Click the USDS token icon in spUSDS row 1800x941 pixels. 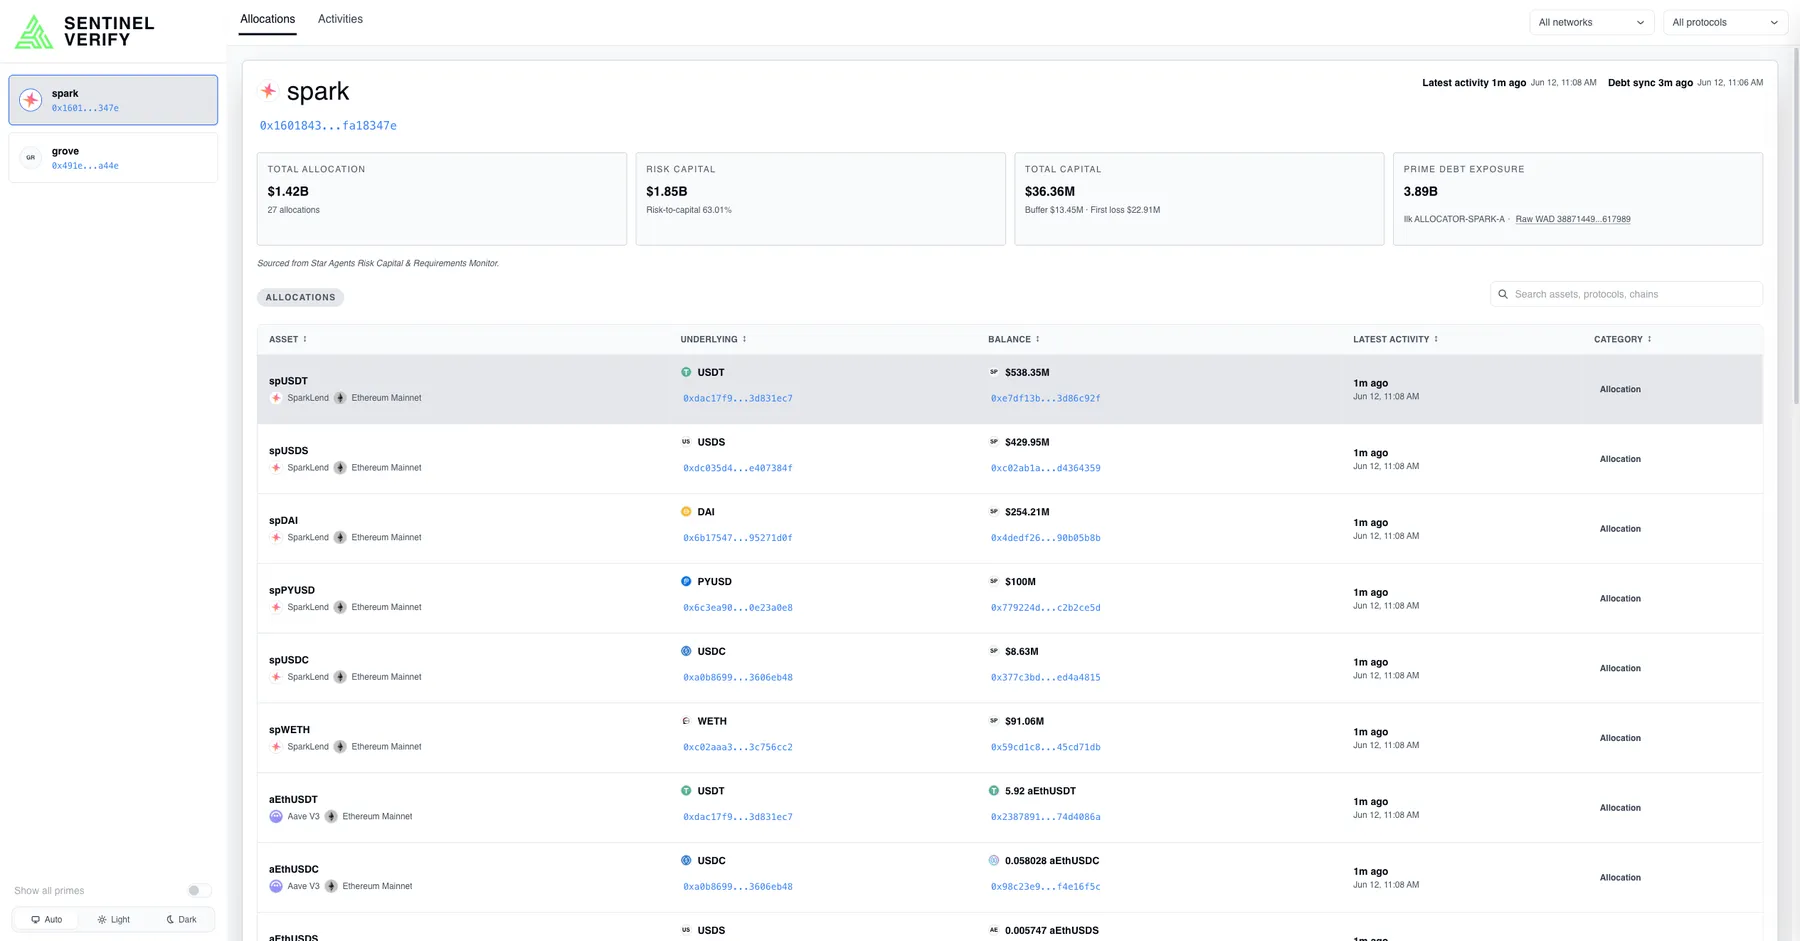686,442
